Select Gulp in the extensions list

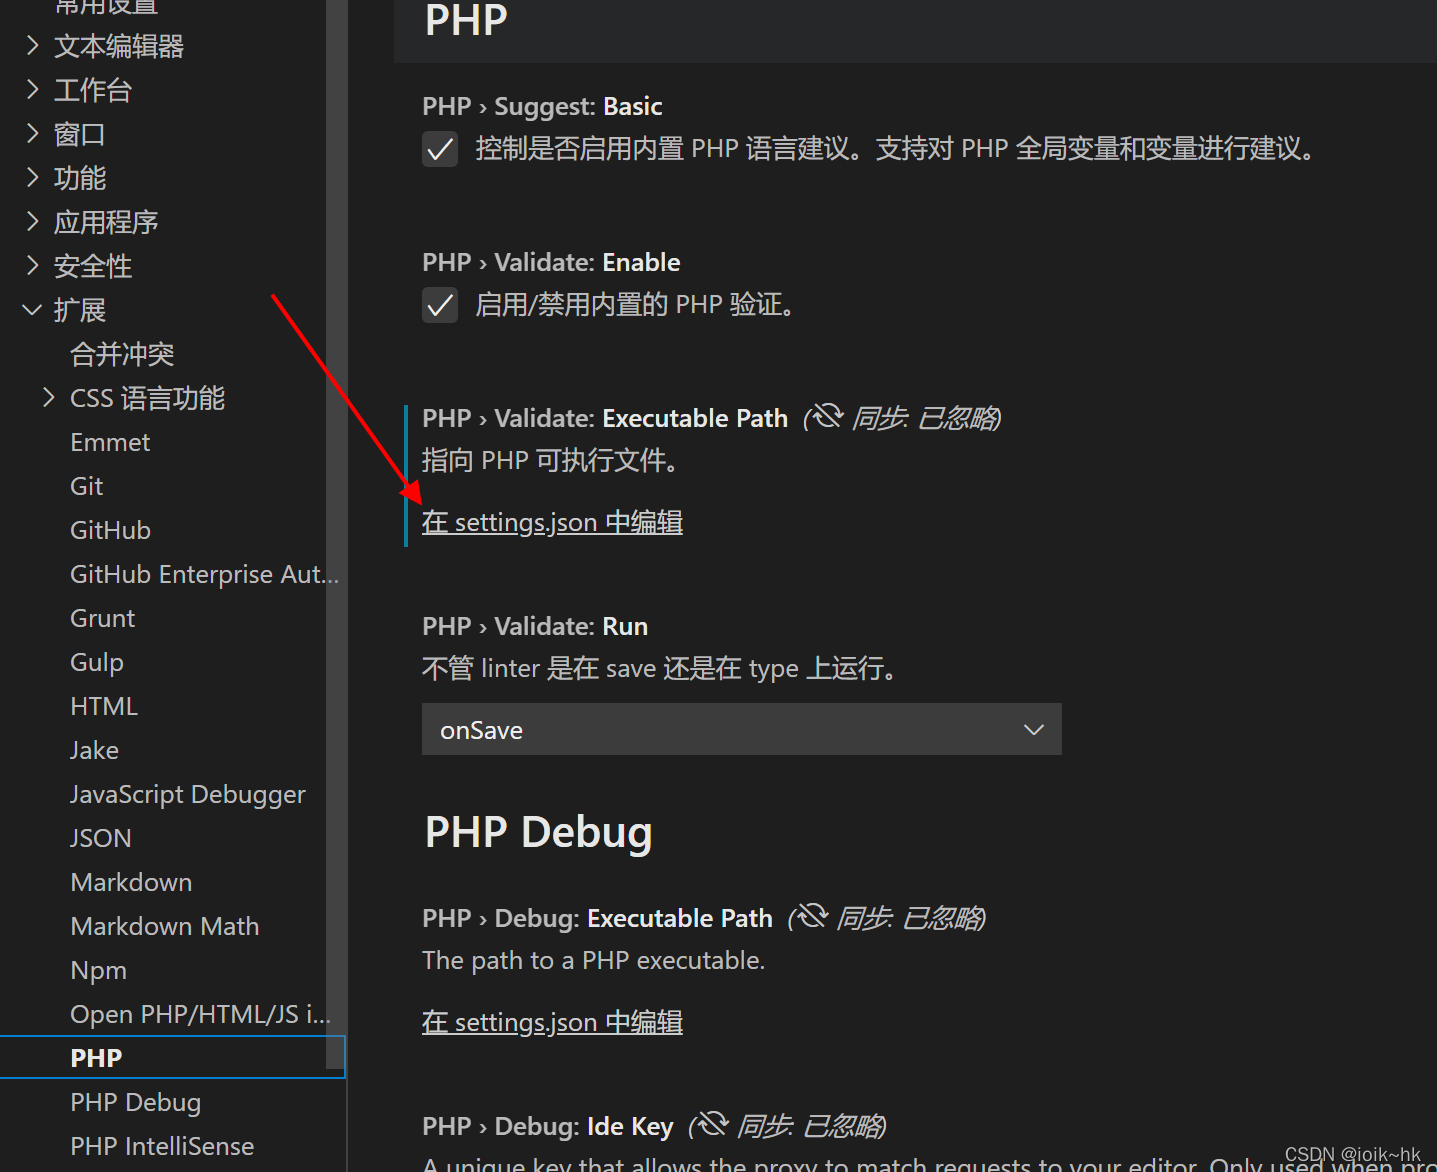point(97,662)
